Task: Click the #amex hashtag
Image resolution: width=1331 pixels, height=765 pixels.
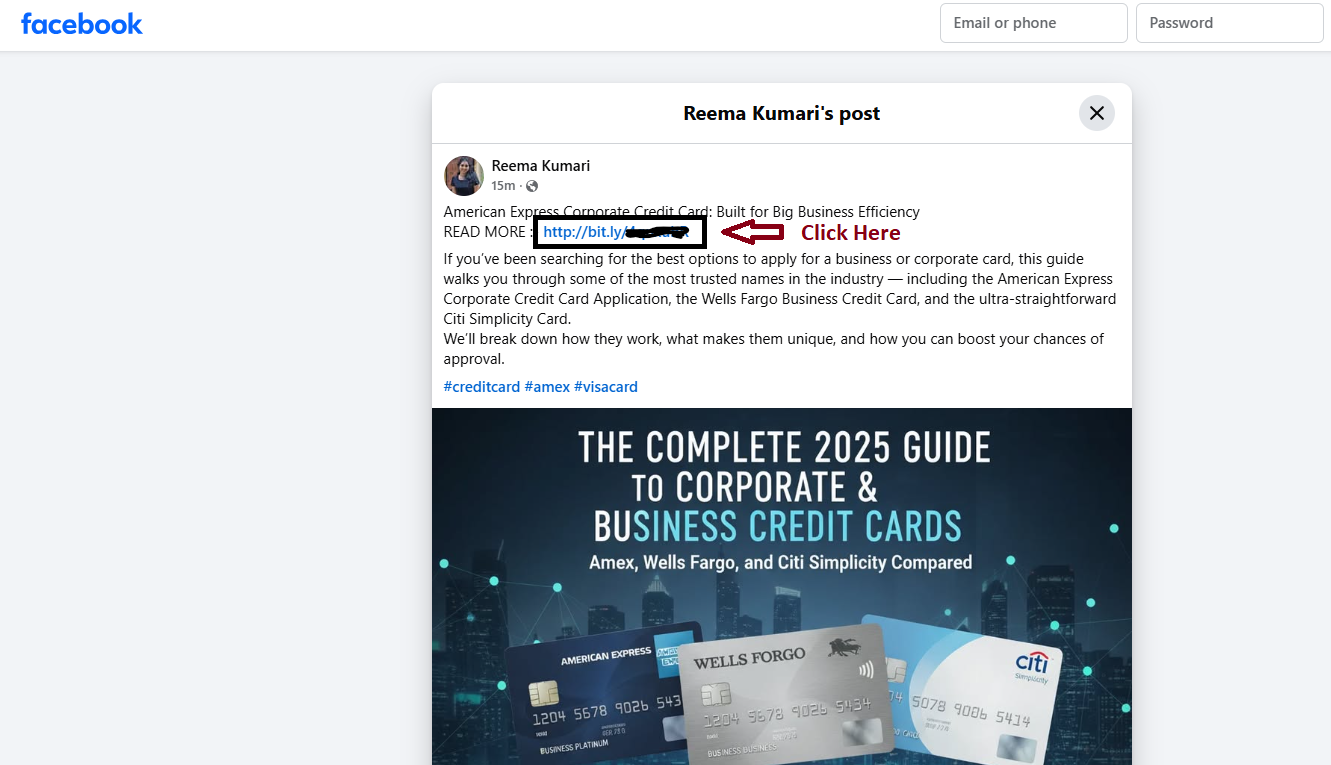Action: click(x=547, y=387)
